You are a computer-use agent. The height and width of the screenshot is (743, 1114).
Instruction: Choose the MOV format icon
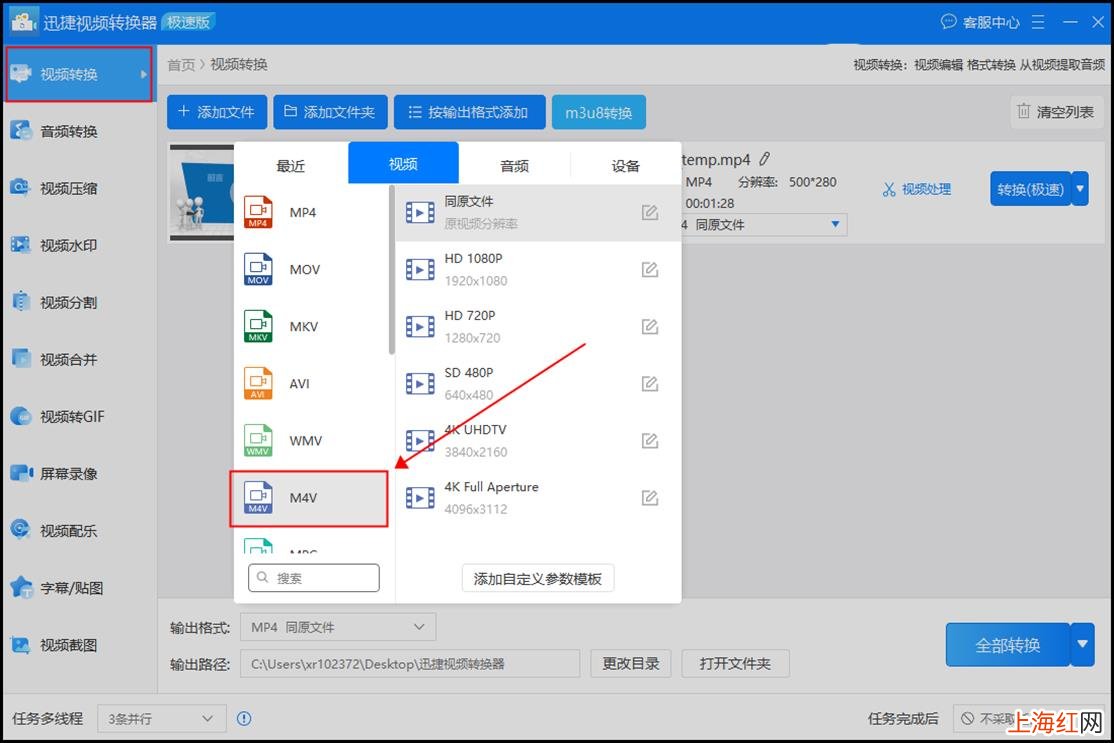pyautogui.click(x=258, y=269)
